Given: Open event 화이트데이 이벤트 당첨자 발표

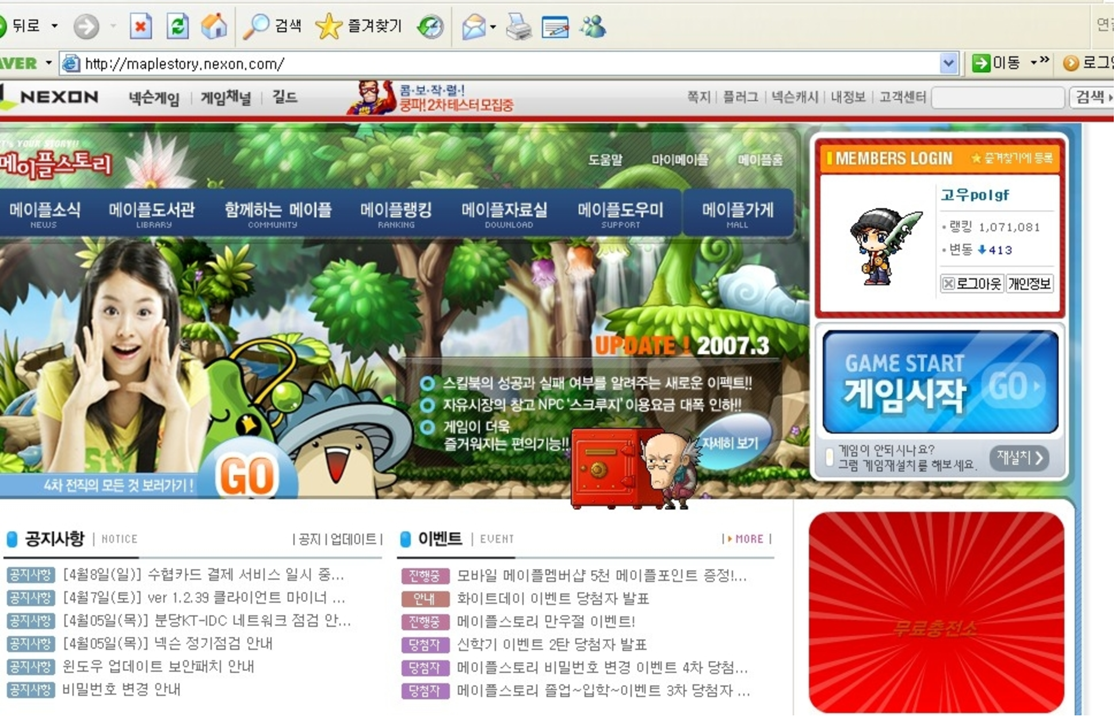Looking at the screenshot, I should tap(553, 598).
